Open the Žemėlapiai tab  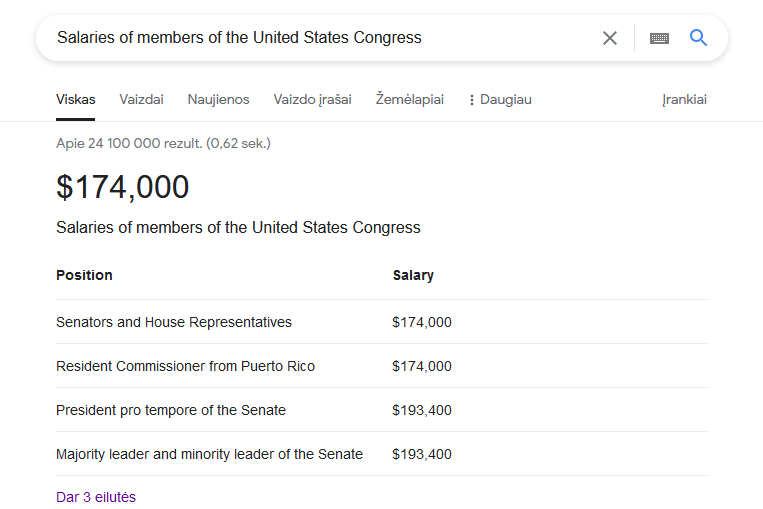click(x=409, y=100)
